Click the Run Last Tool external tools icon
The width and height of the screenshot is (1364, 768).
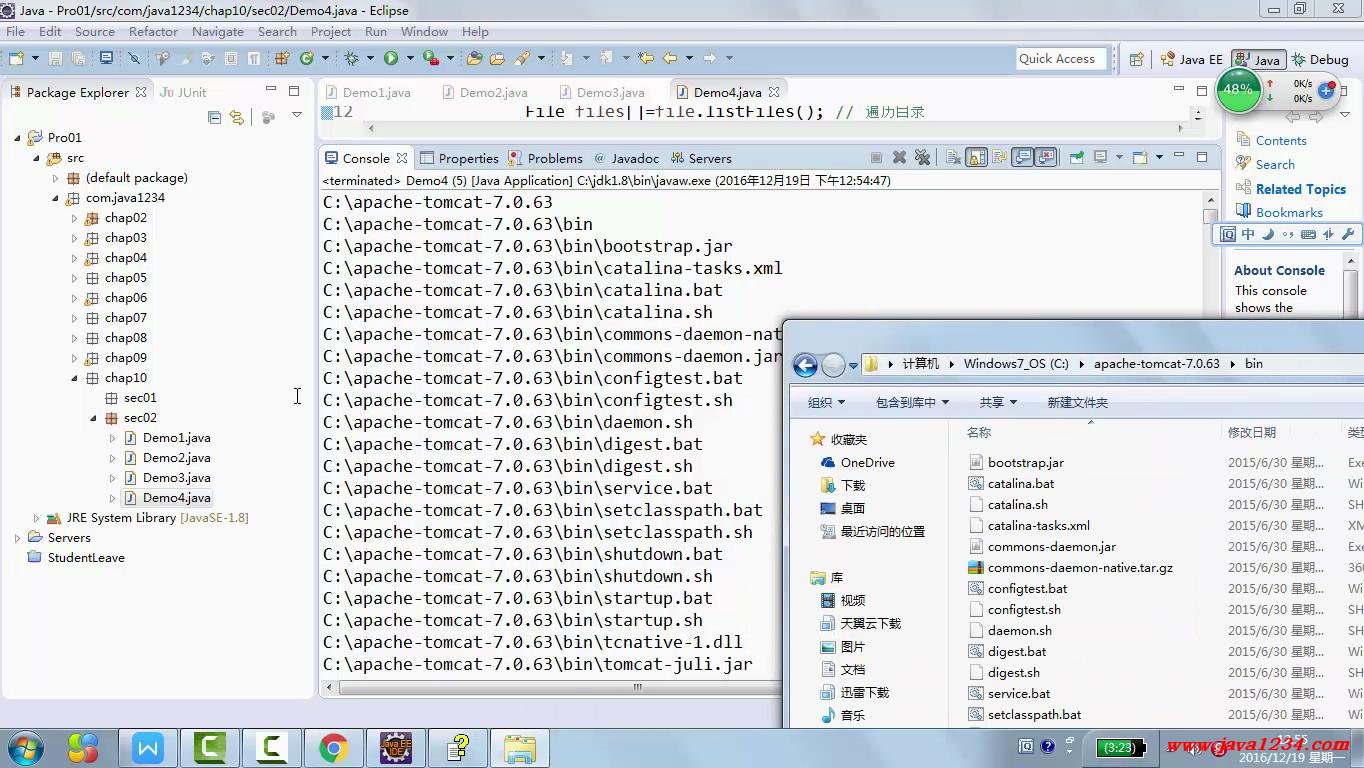tap(430, 58)
